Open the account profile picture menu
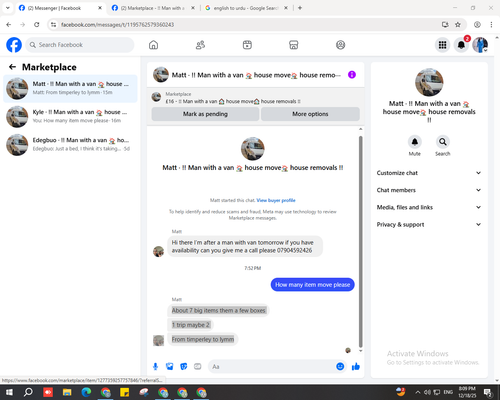Viewport: 500px width, 400px height. 480,45
